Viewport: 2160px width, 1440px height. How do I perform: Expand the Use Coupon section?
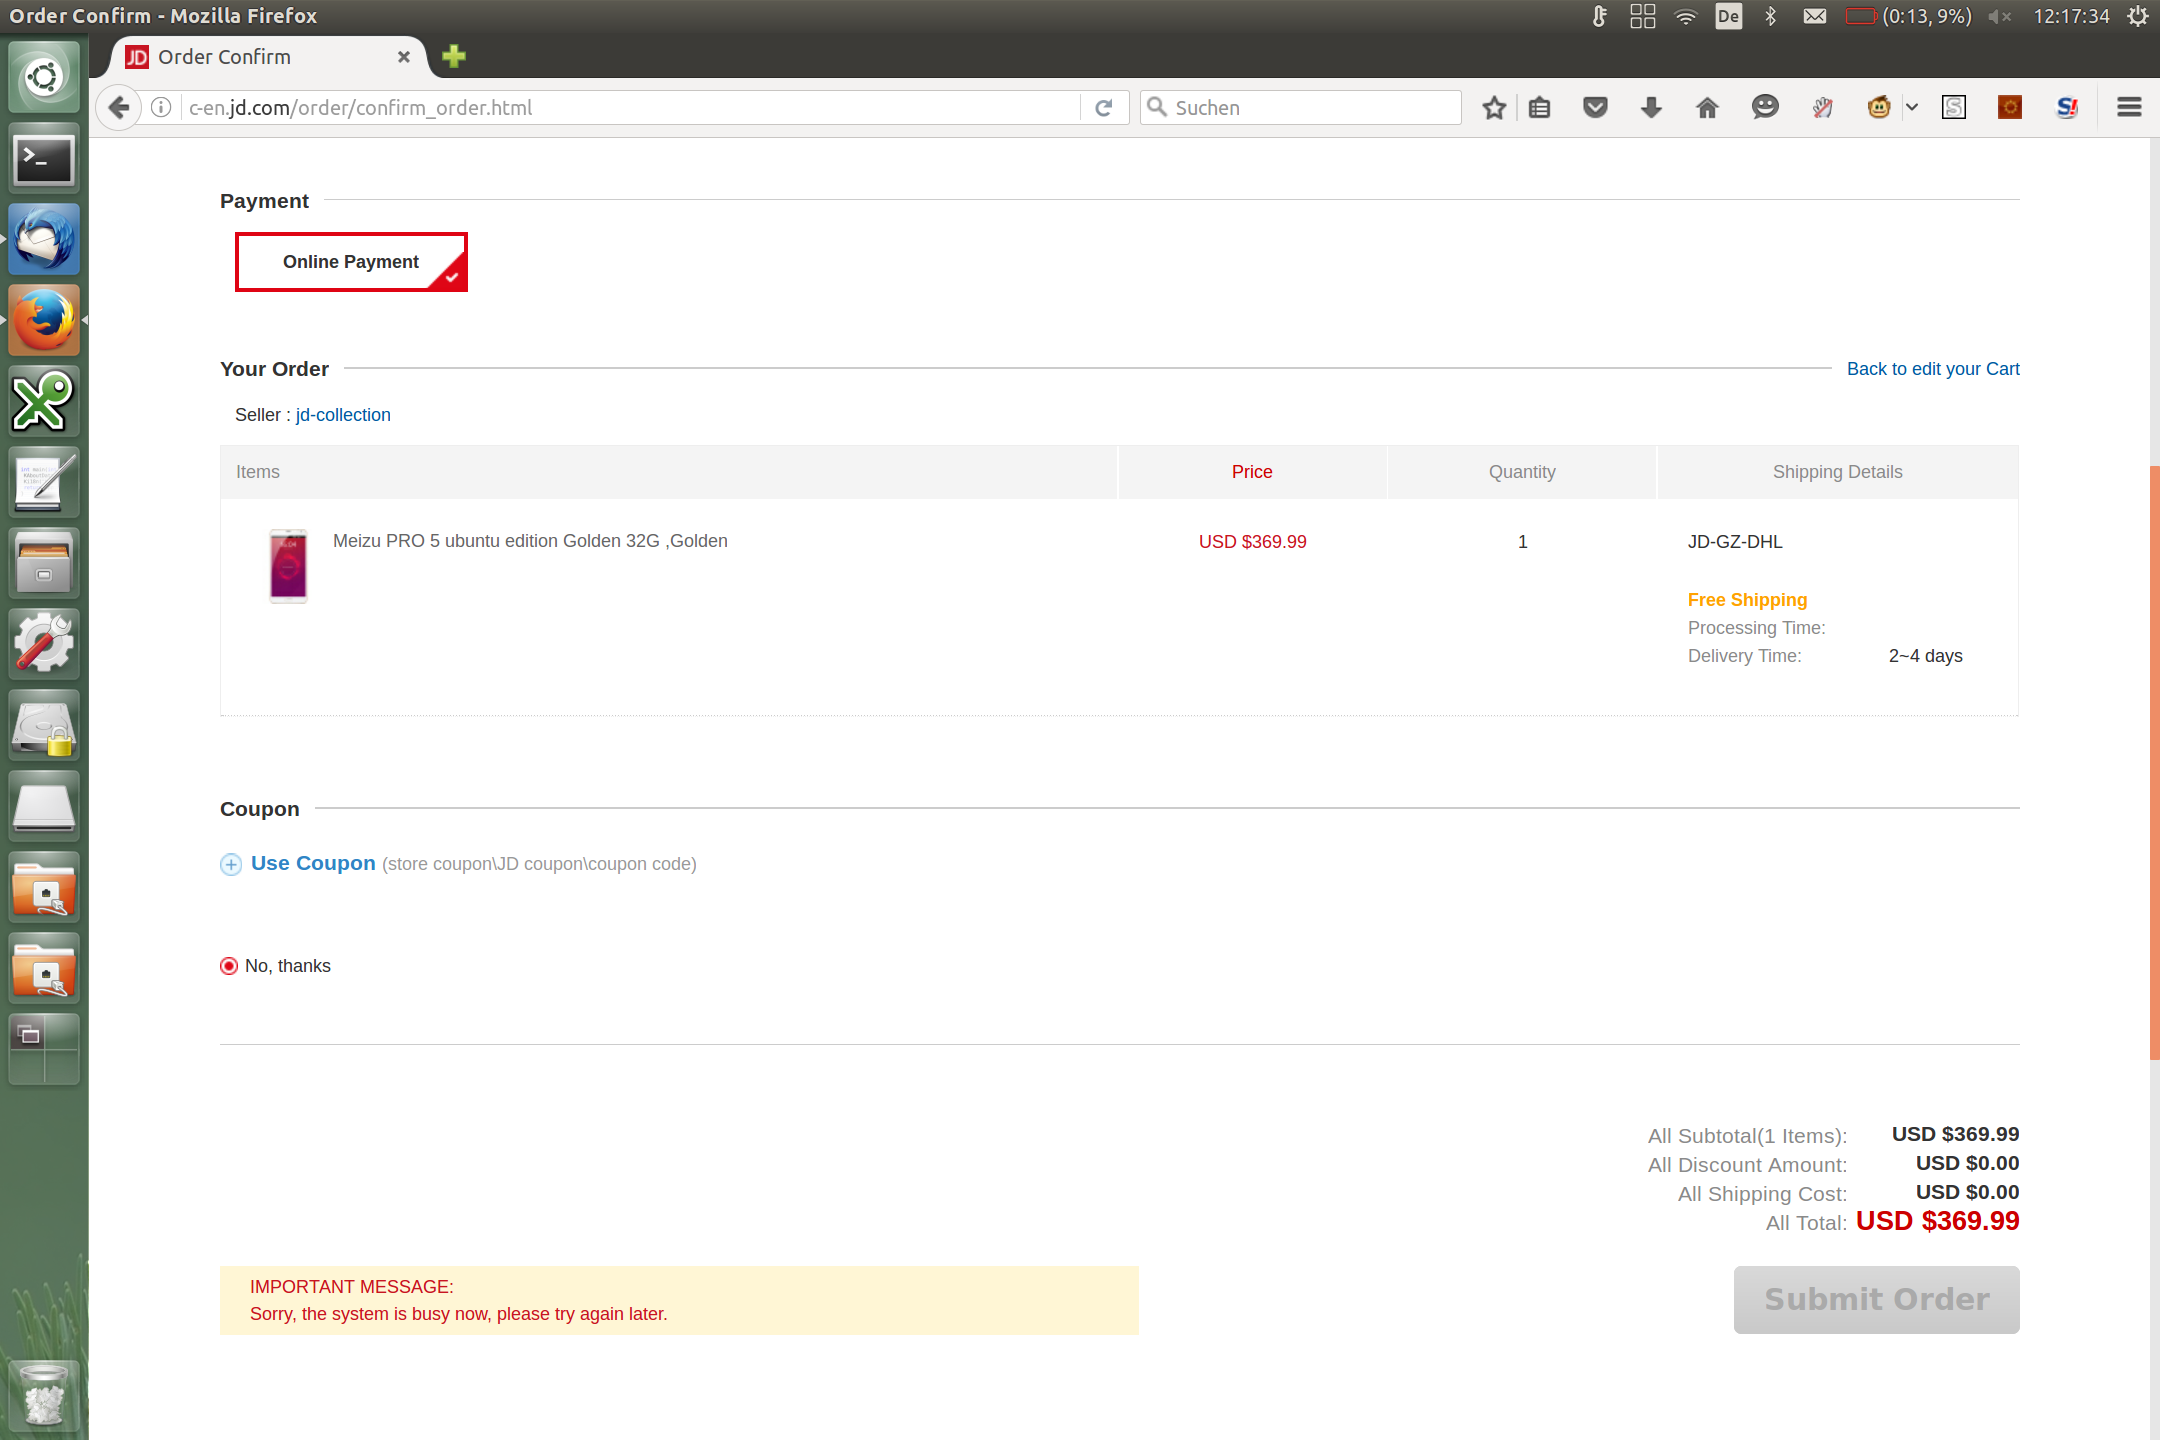312,863
